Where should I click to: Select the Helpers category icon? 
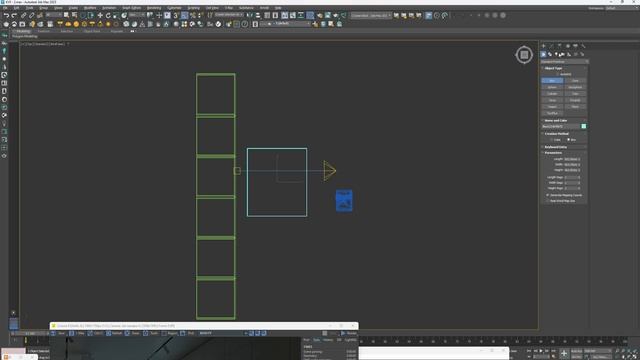tap(569, 54)
